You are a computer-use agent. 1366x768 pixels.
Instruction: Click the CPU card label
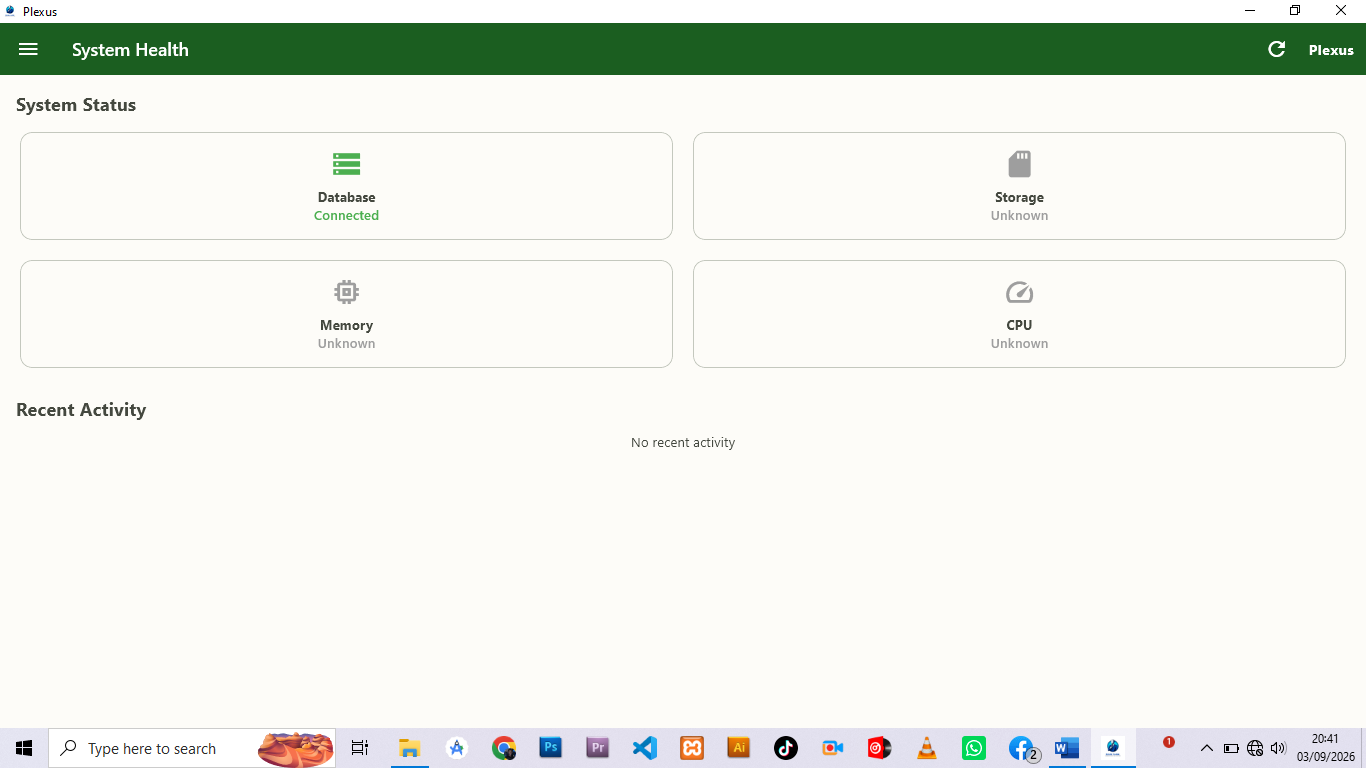click(x=1019, y=325)
